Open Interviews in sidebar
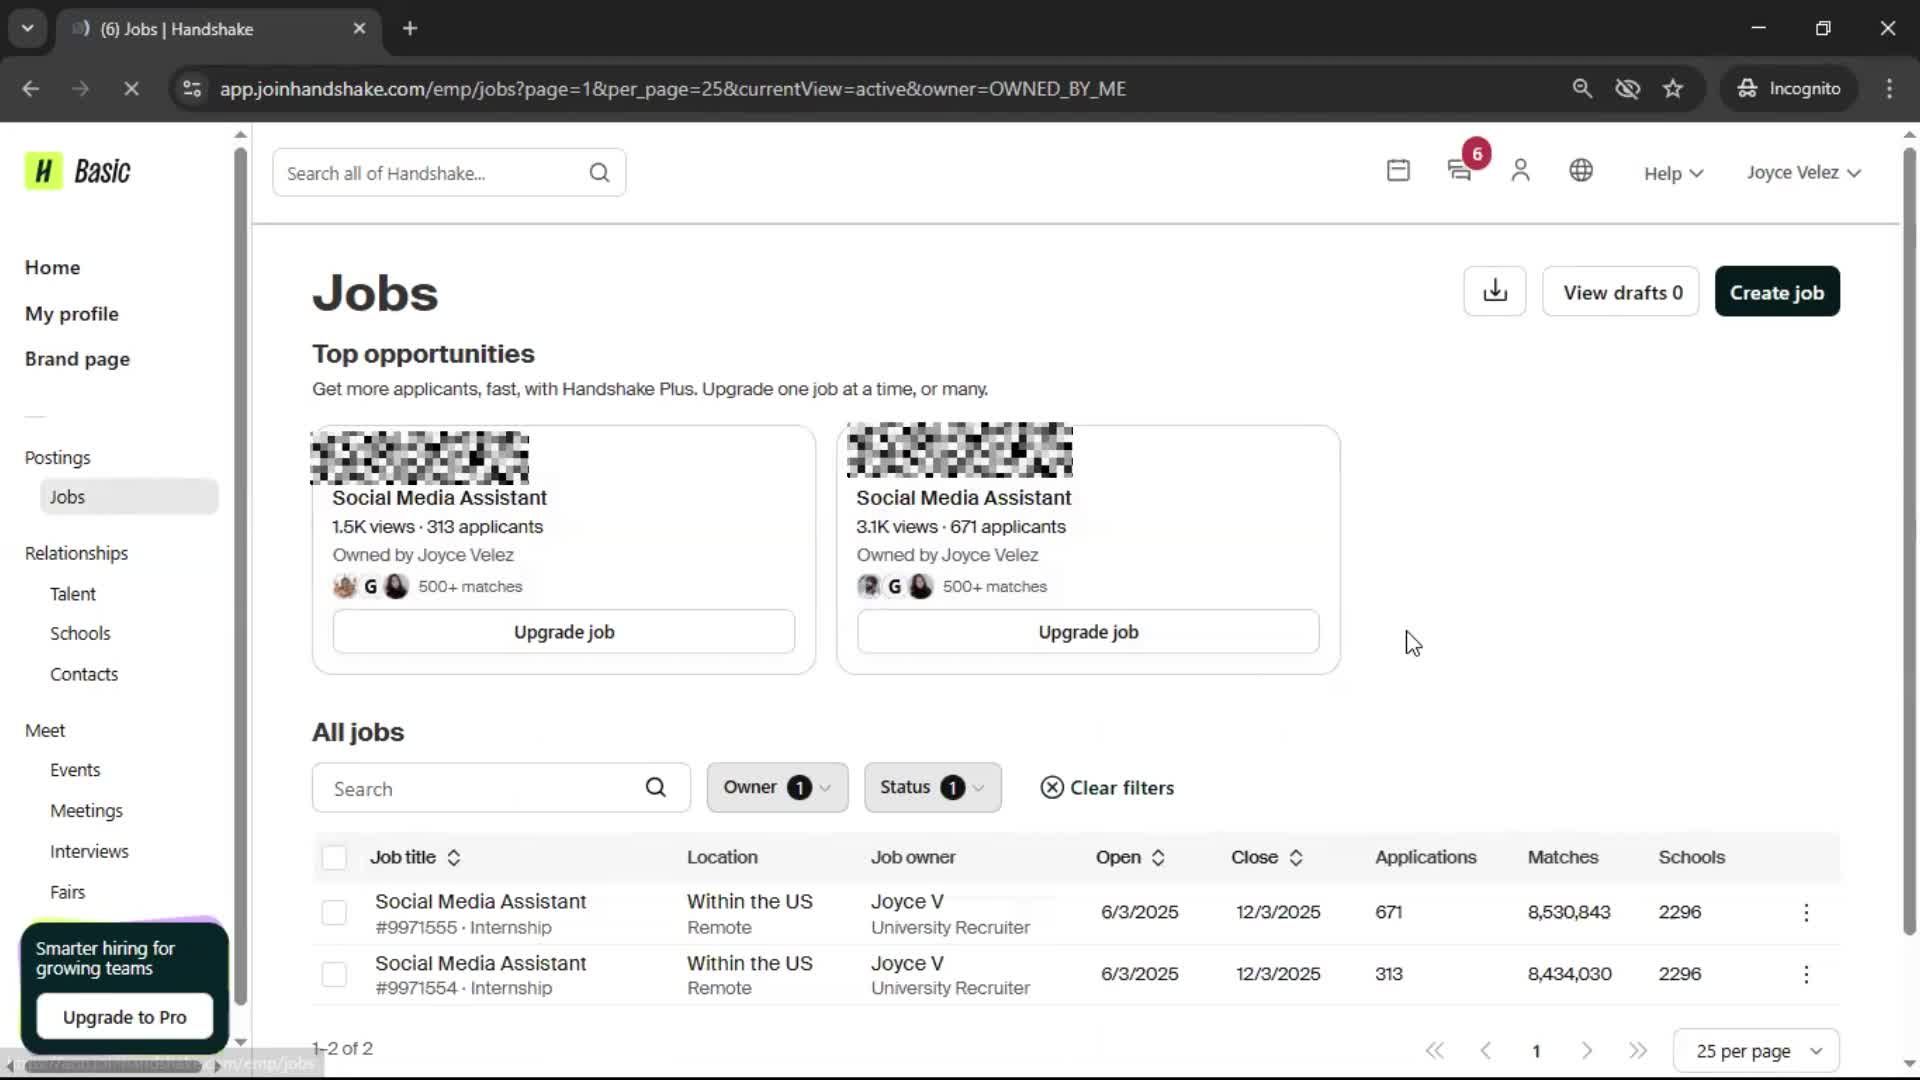1920x1080 pixels. coord(89,852)
